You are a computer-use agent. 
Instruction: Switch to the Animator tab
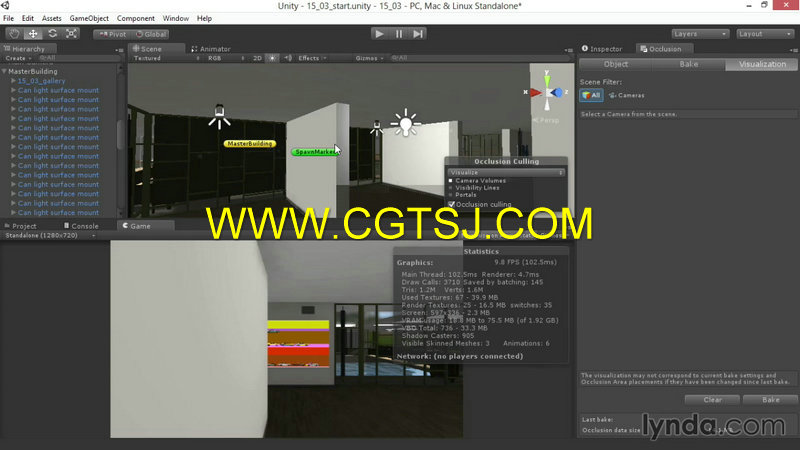point(211,49)
